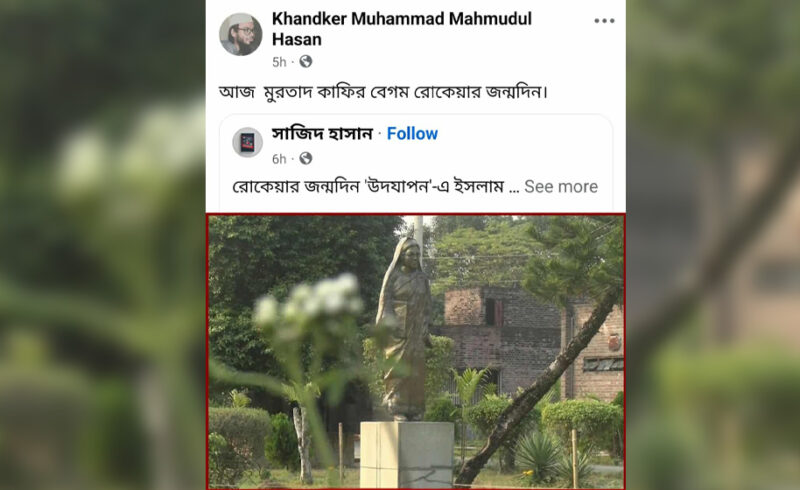Select the caption starting with আজ মুরতাদ
Viewport: 800px width, 490px height.
(x=383, y=92)
